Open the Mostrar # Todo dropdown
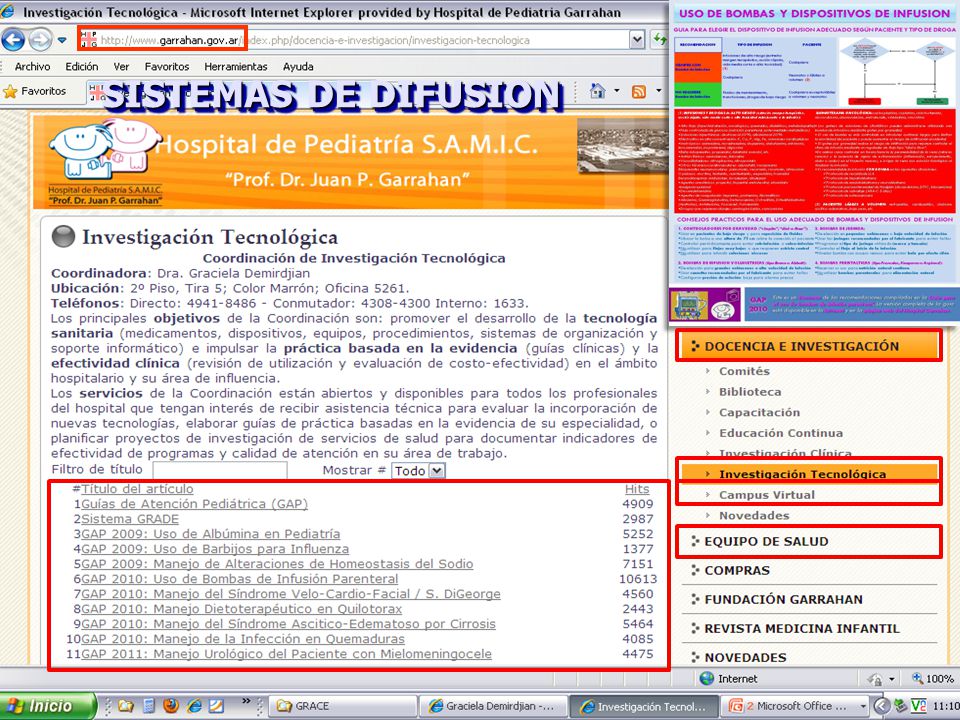 point(418,470)
